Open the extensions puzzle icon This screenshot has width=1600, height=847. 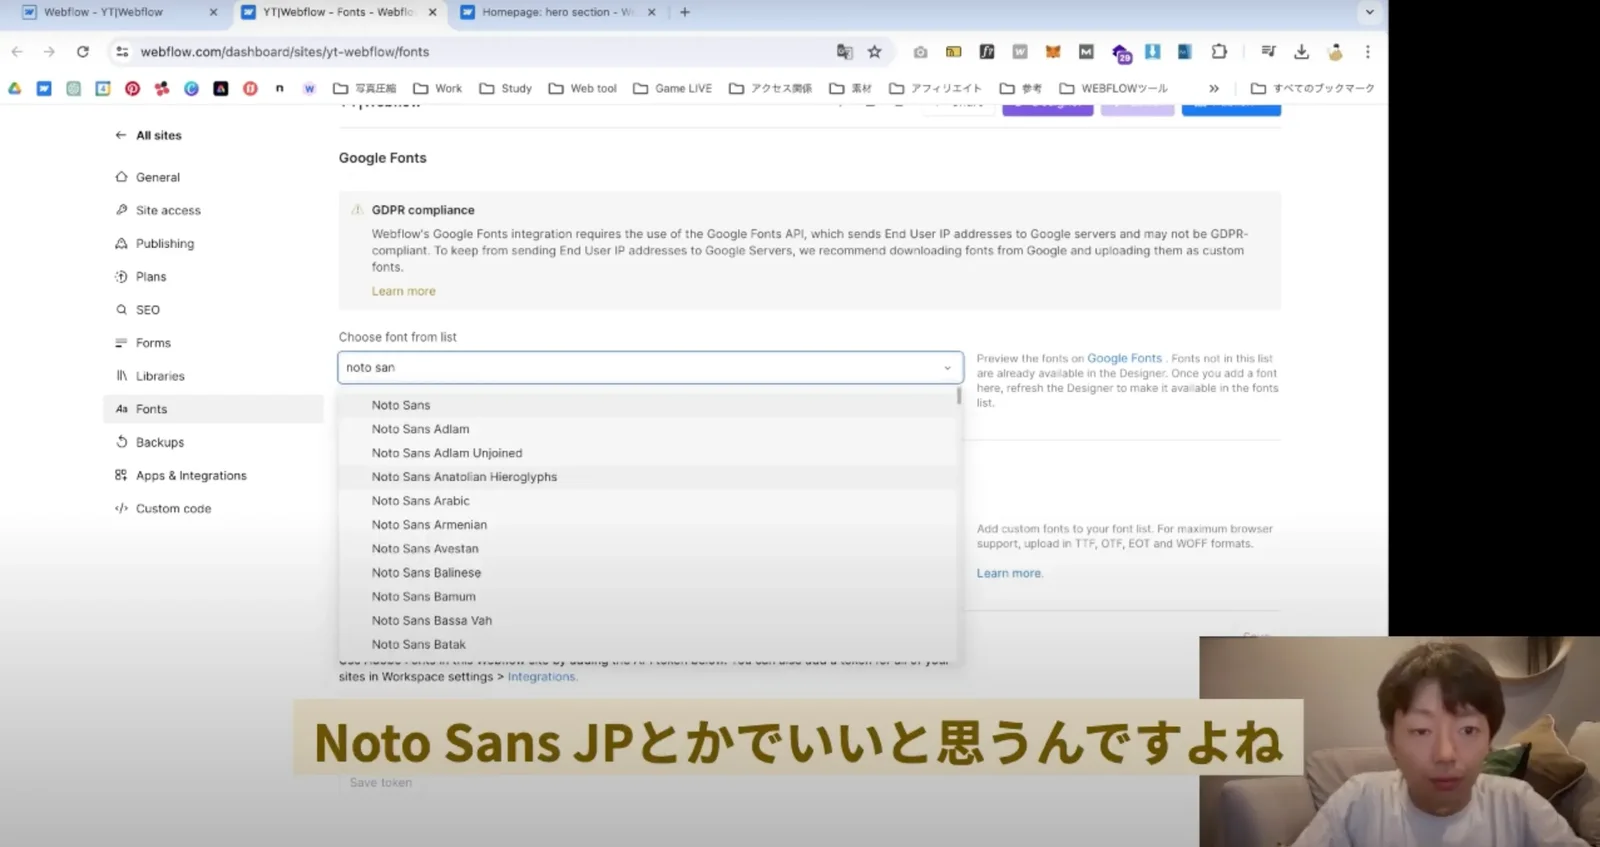pyautogui.click(x=1219, y=51)
